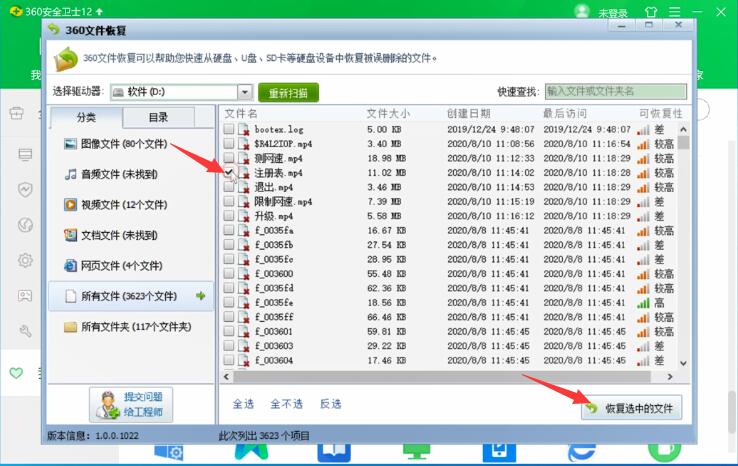
Task: Click the file icon of f_0035ff
Action: 244,317
